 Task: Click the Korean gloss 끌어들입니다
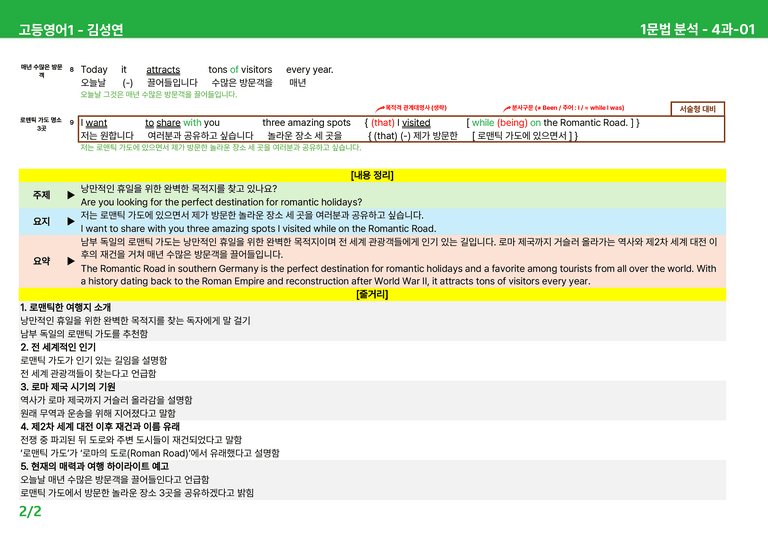[172, 82]
